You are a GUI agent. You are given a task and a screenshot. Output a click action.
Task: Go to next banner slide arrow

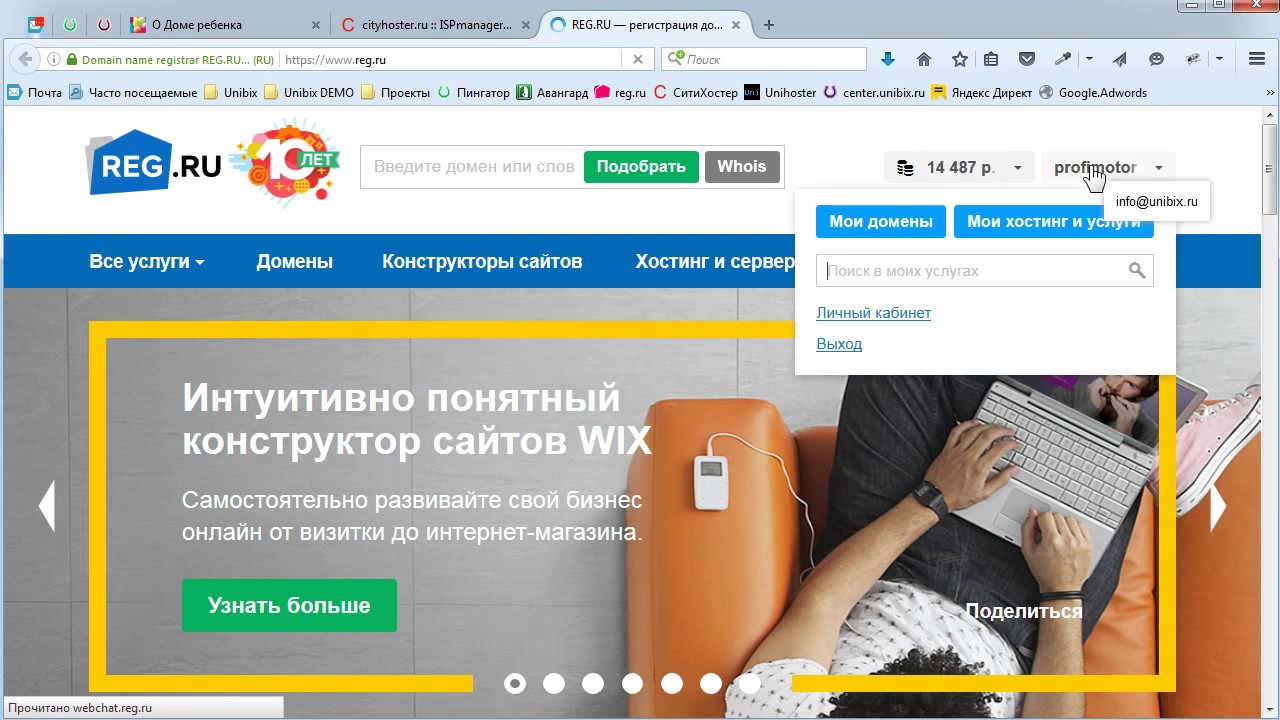(1218, 507)
